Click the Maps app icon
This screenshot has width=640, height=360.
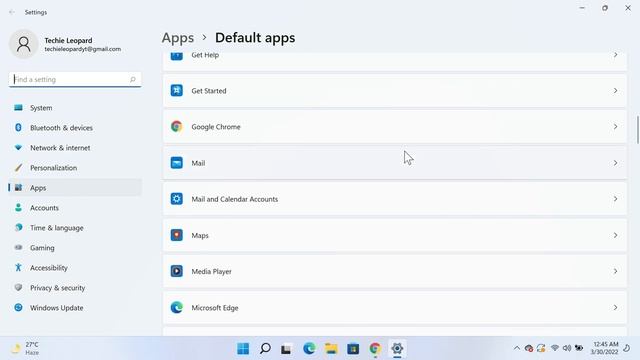pos(176,235)
